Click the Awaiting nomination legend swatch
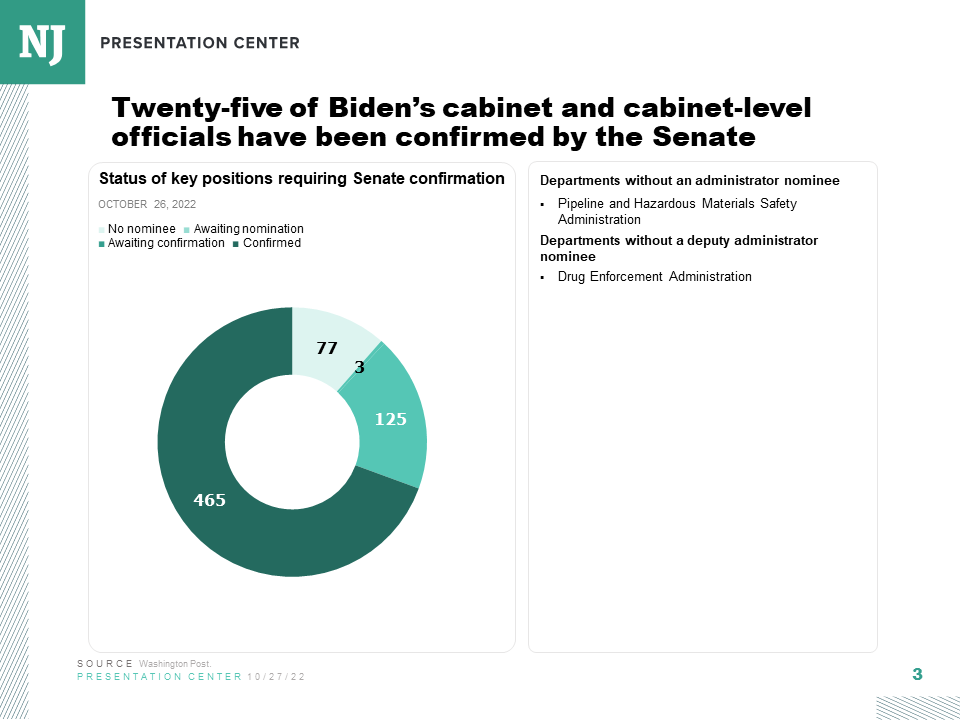This screenshot has height=720, width=960. tap(186, 230)
